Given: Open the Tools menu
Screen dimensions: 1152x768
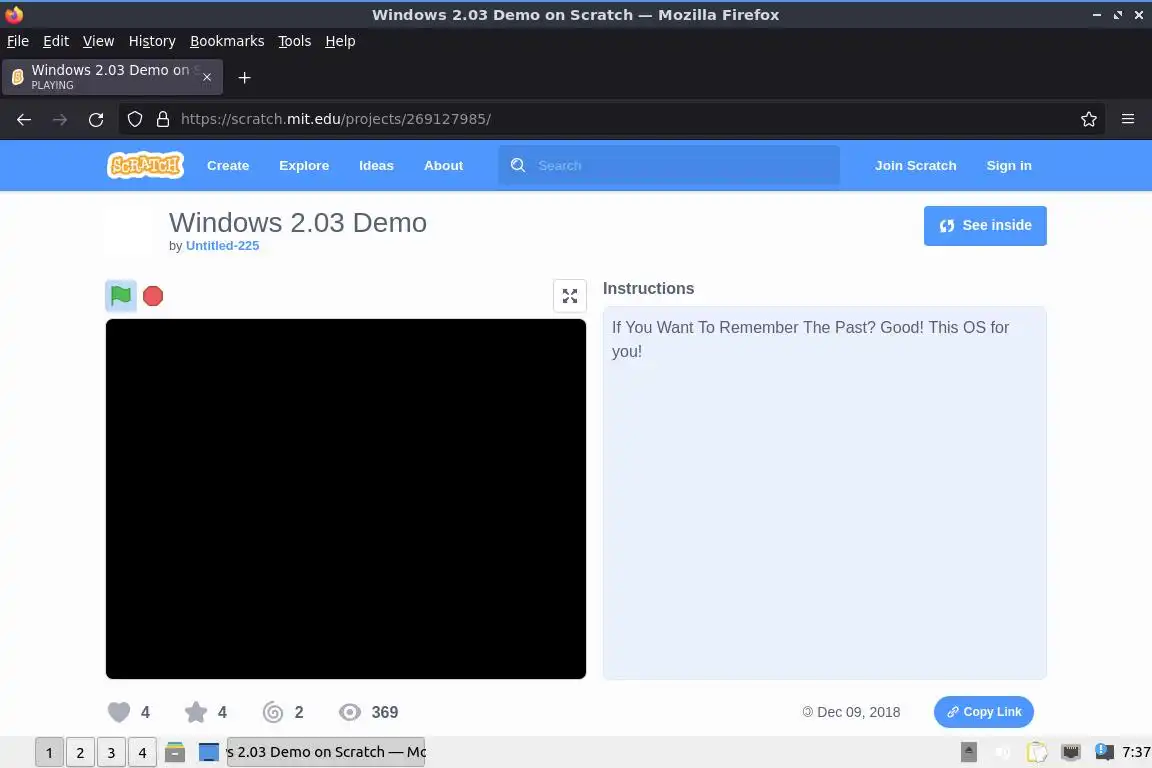Looking at the screenshot, I should (295, 41).
